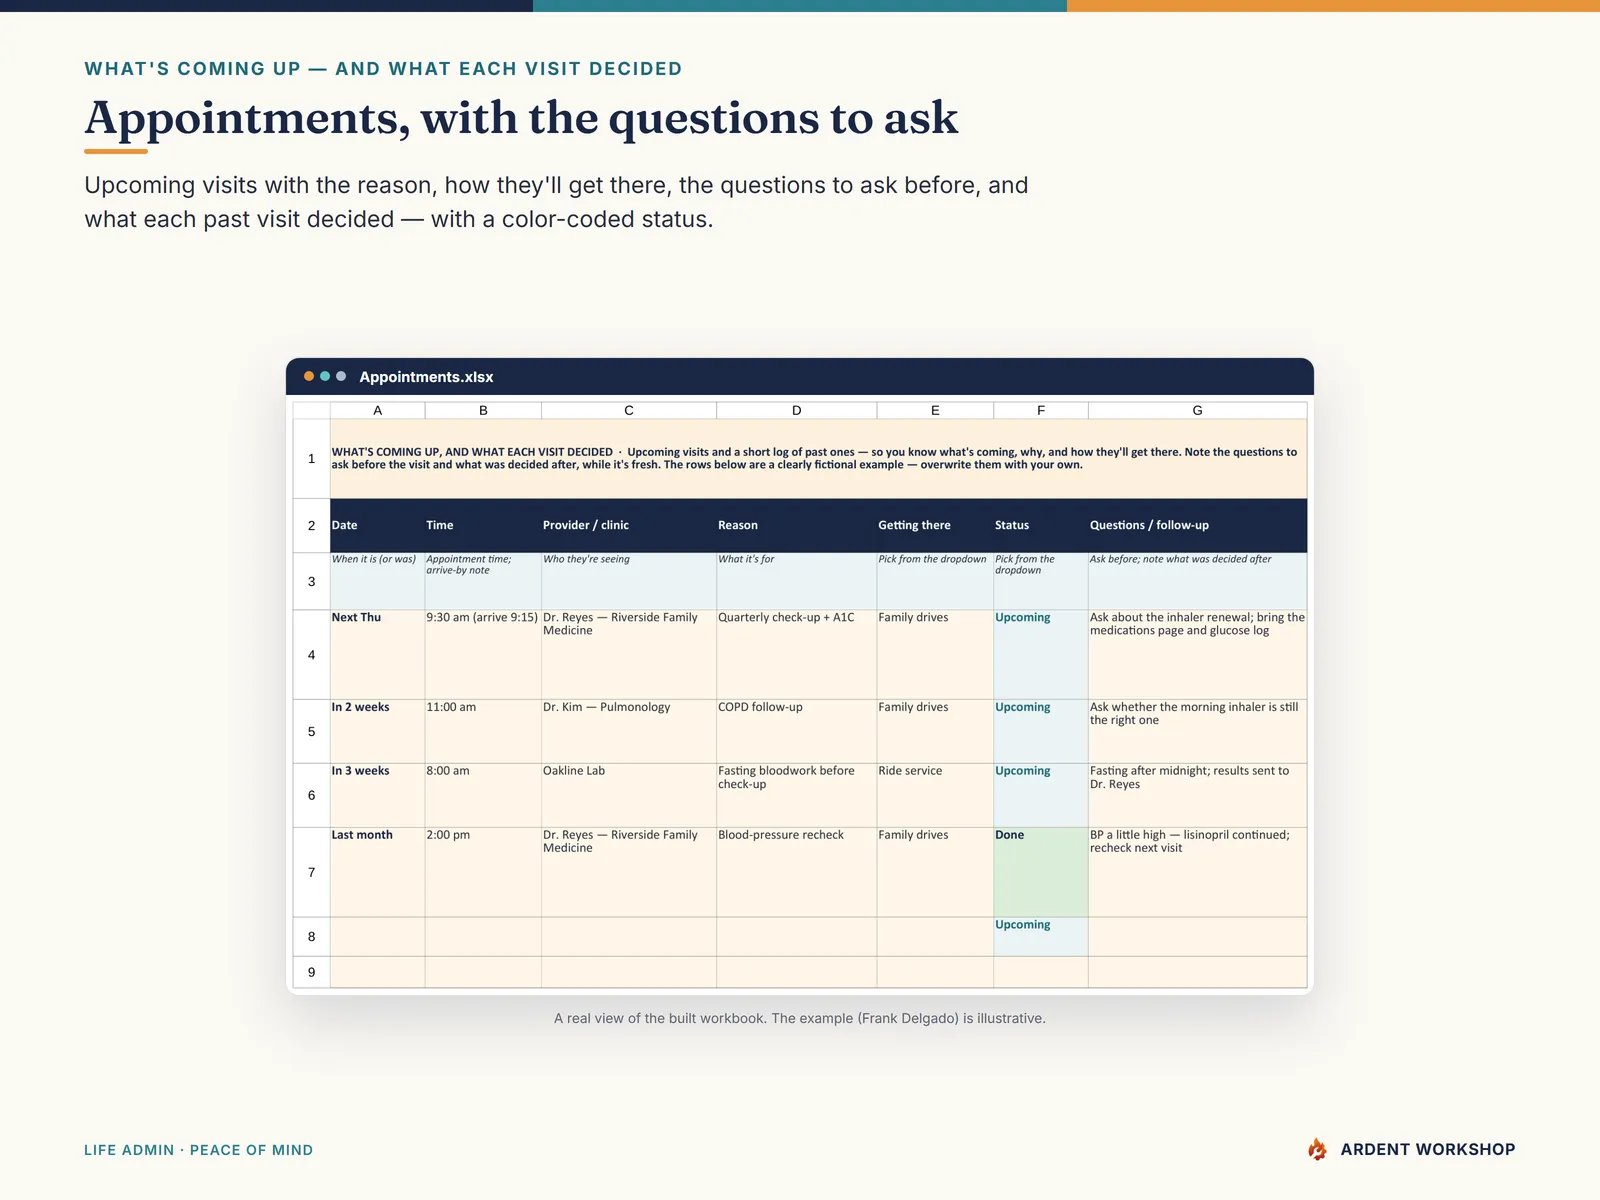Select row 5 header

(311, 731)
